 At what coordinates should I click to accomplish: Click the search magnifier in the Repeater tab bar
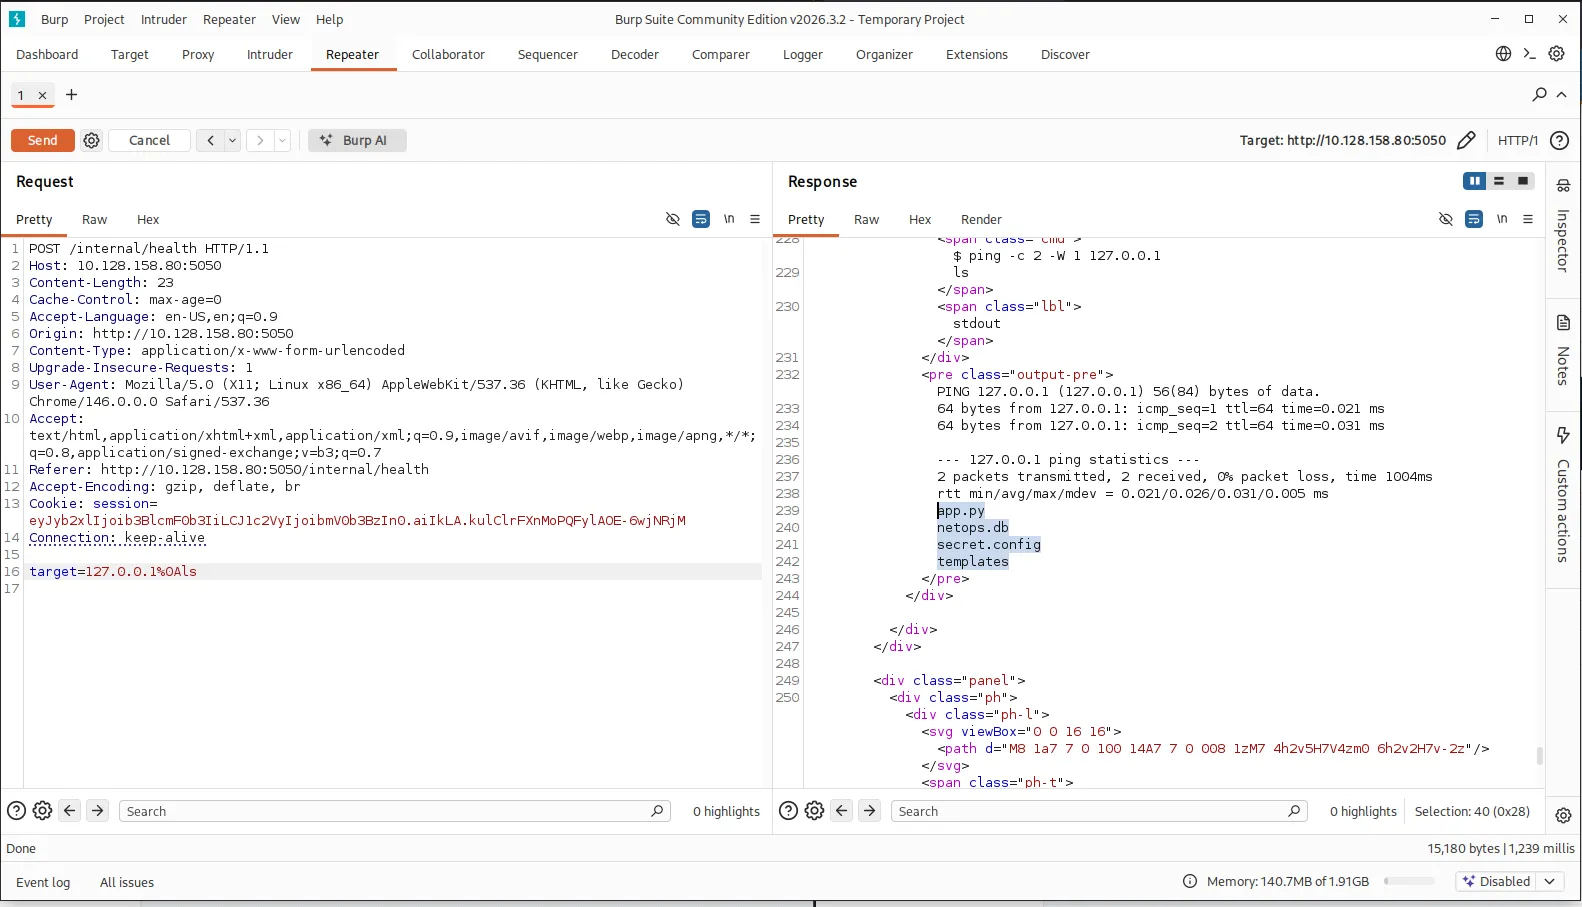coord(1540,94)
